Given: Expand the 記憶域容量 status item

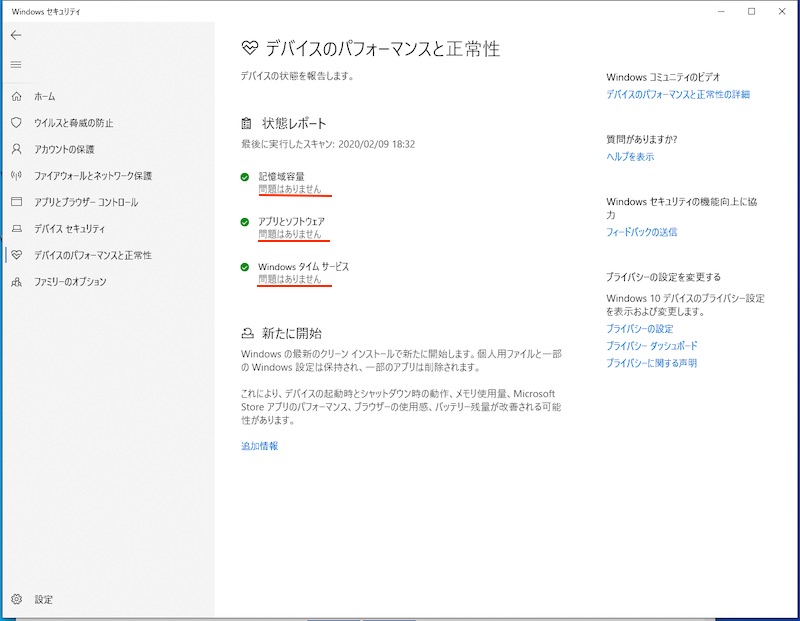Looking at the screenshot, I should (x=288, y=183).
